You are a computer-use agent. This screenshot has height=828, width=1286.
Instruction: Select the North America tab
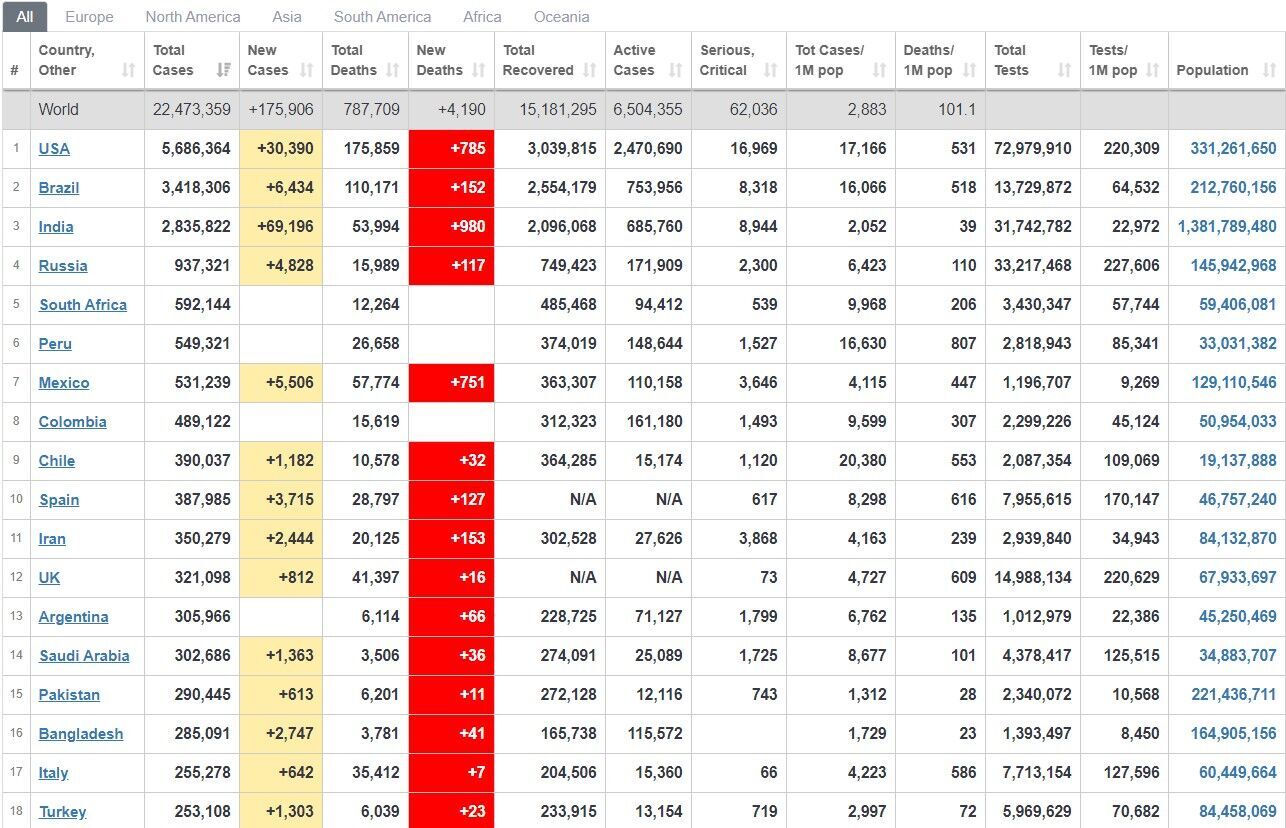pyautogui.click(x=193, y=17)
